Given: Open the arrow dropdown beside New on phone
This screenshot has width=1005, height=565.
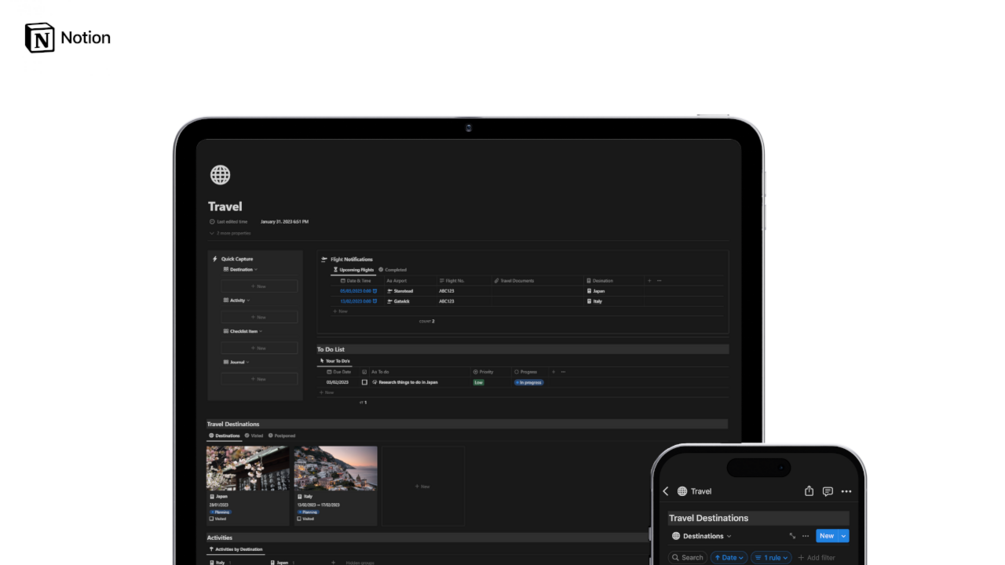Looking at the screenshot, I should tap(844, 536).
